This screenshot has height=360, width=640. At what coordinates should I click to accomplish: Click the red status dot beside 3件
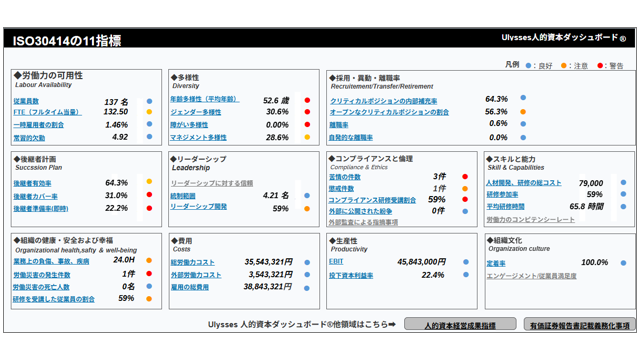465,177
